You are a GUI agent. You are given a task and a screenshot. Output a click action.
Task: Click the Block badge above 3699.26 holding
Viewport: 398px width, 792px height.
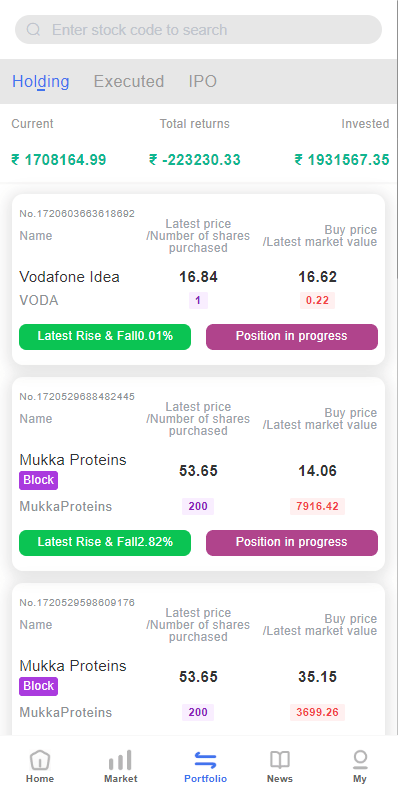(39, 686)
